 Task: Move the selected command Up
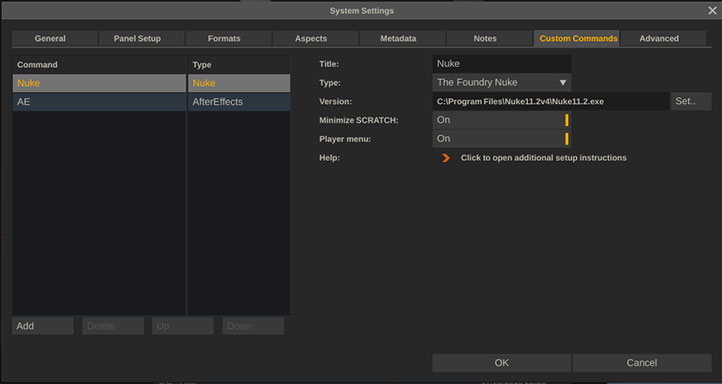(x=183, y=326)
